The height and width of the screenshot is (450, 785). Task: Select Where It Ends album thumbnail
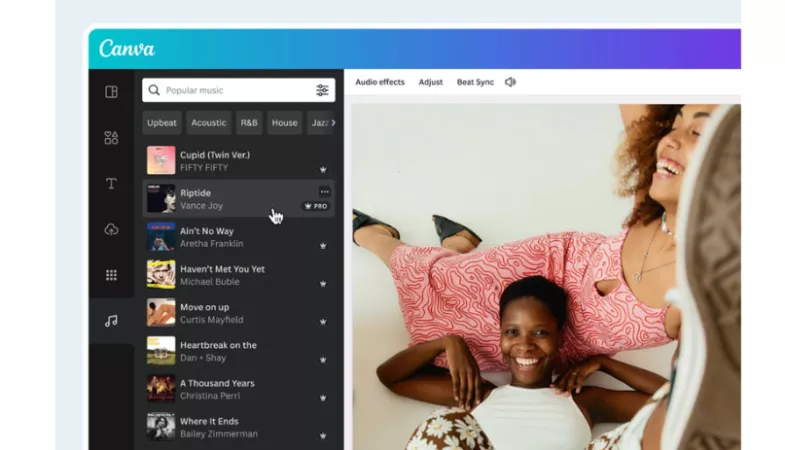(161, 426)
